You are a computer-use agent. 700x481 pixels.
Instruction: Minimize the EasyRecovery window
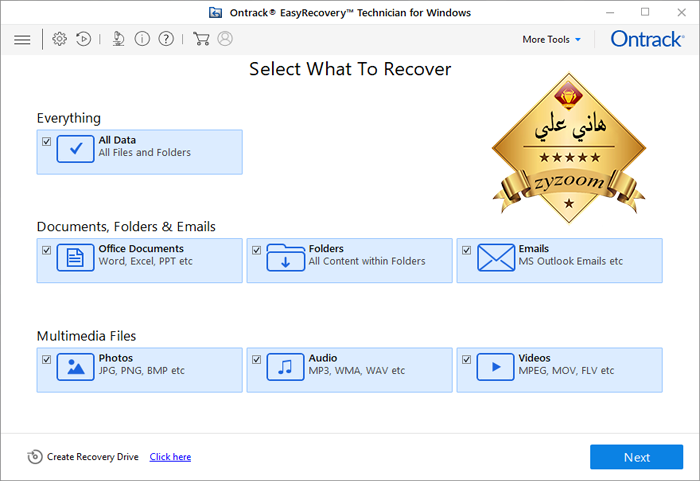click(610, 13)
